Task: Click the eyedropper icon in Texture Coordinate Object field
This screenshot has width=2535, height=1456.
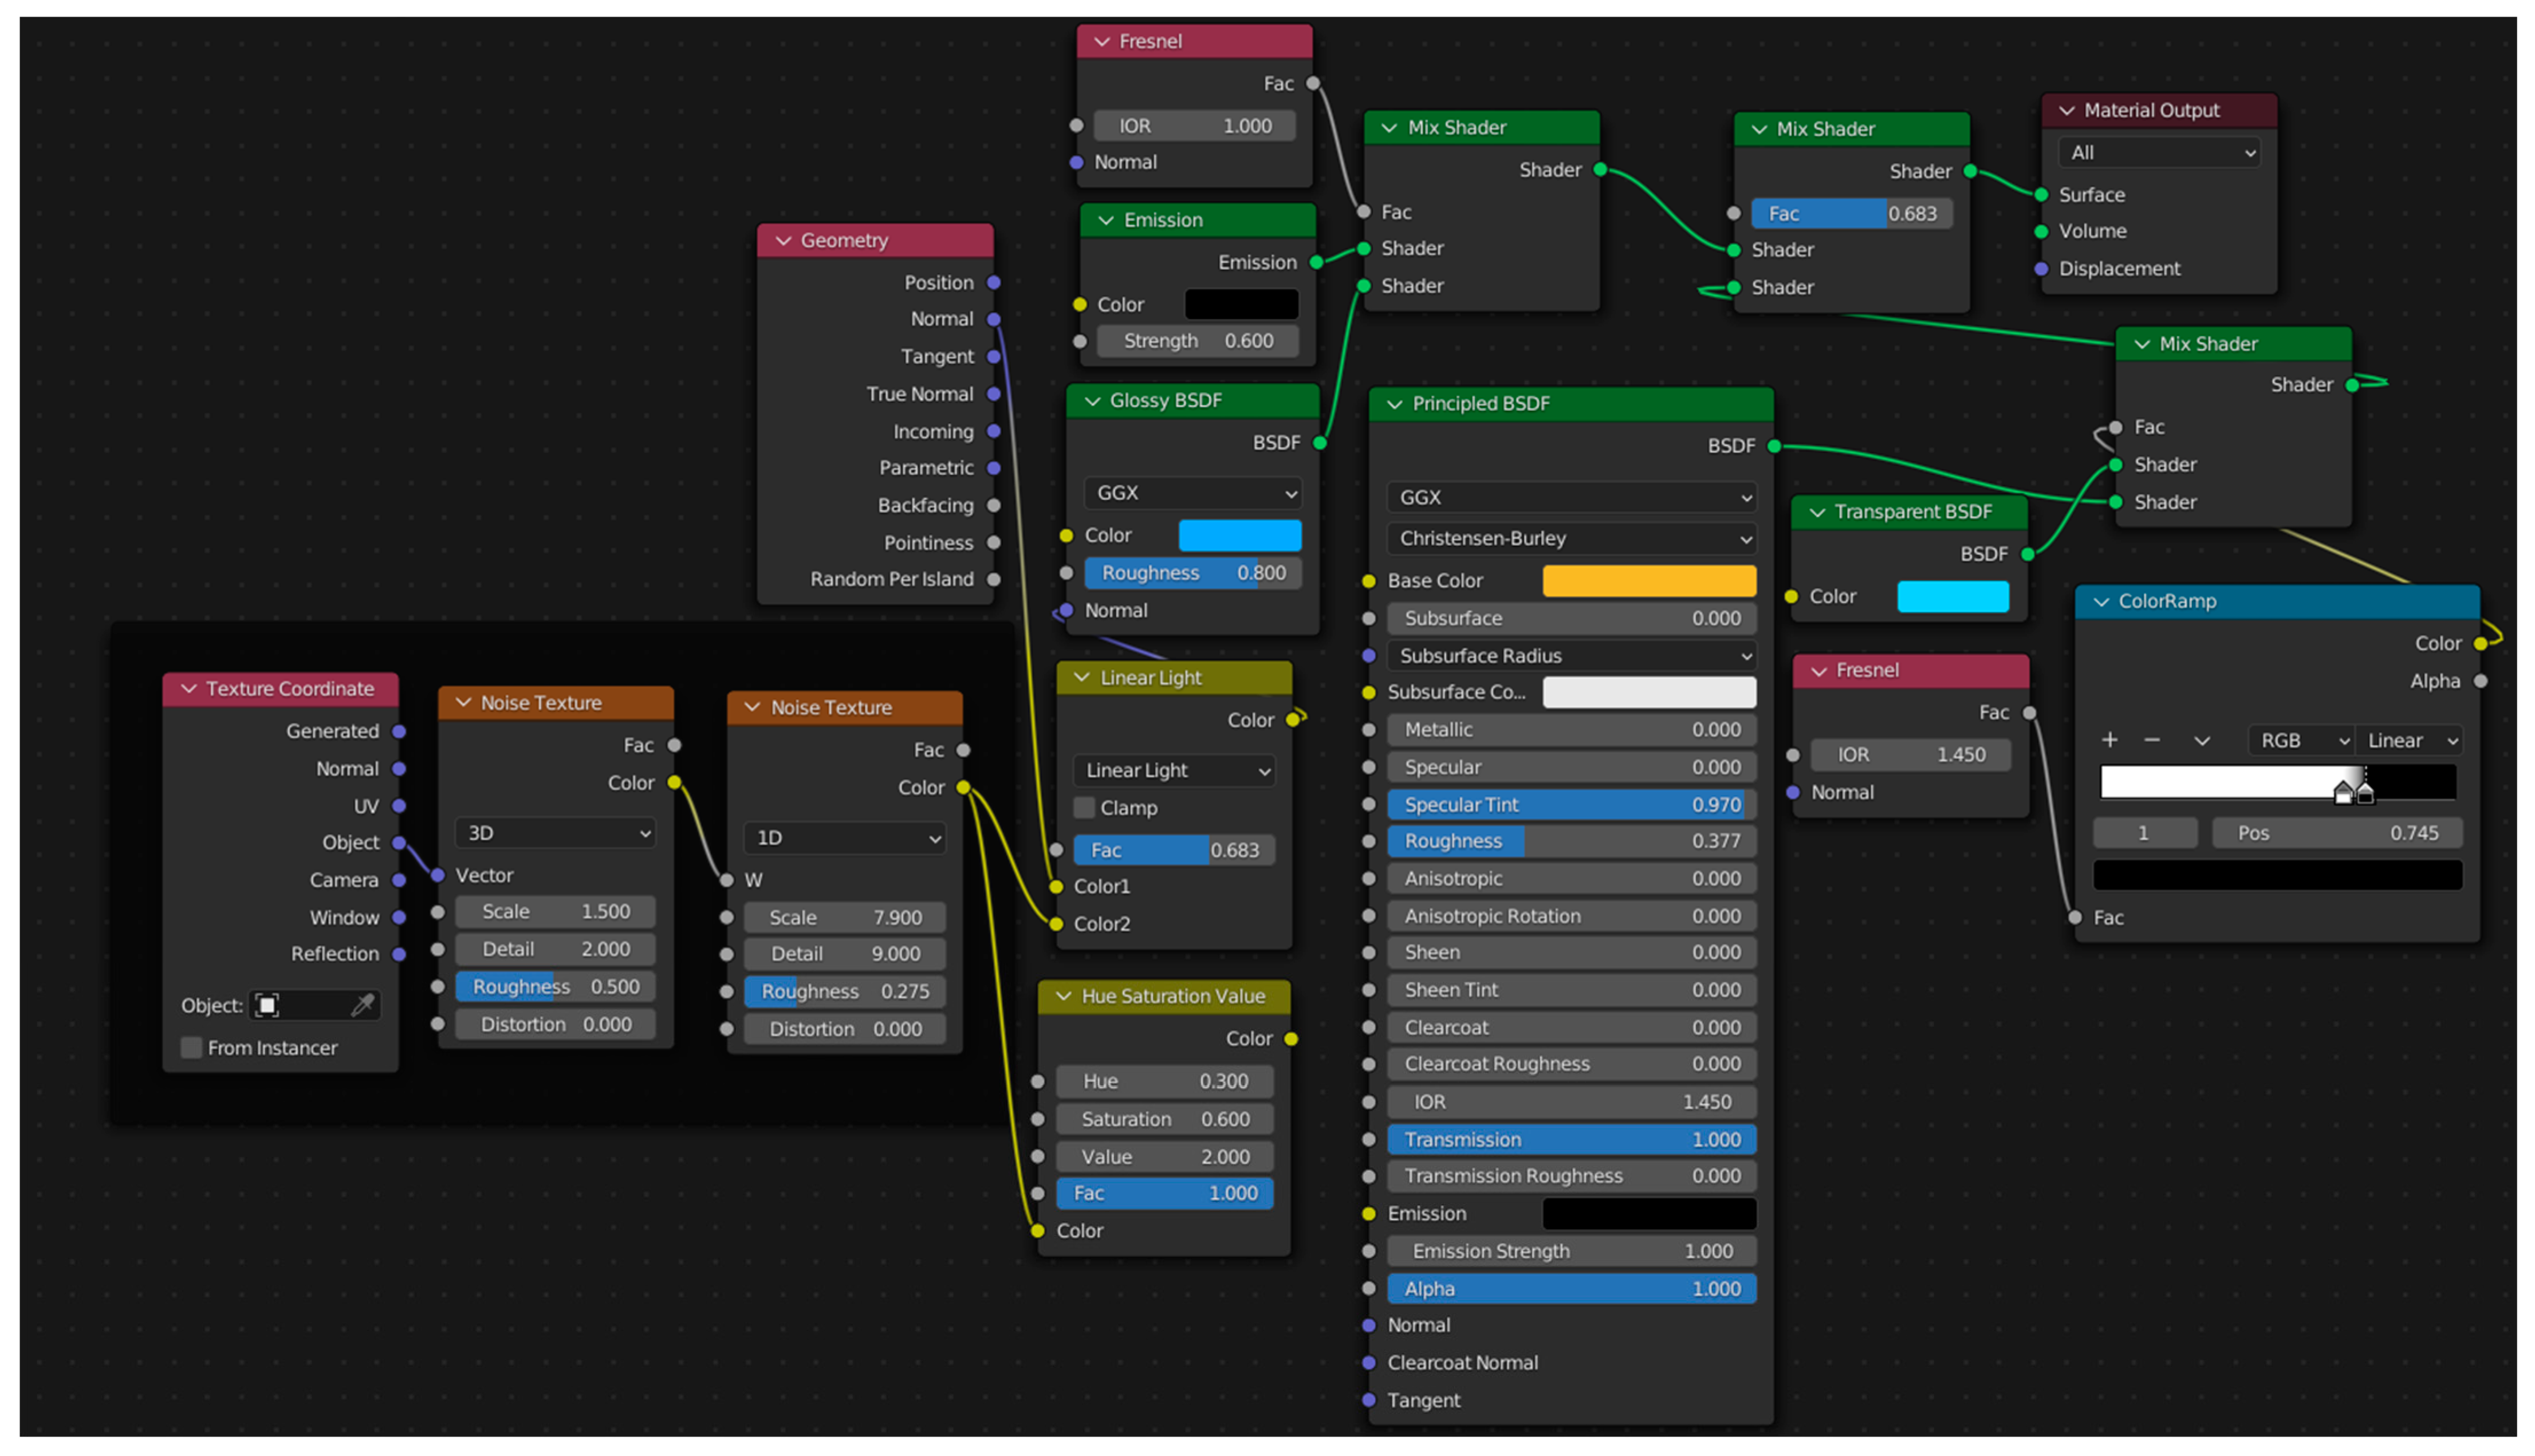Action: click(364, 1005)
